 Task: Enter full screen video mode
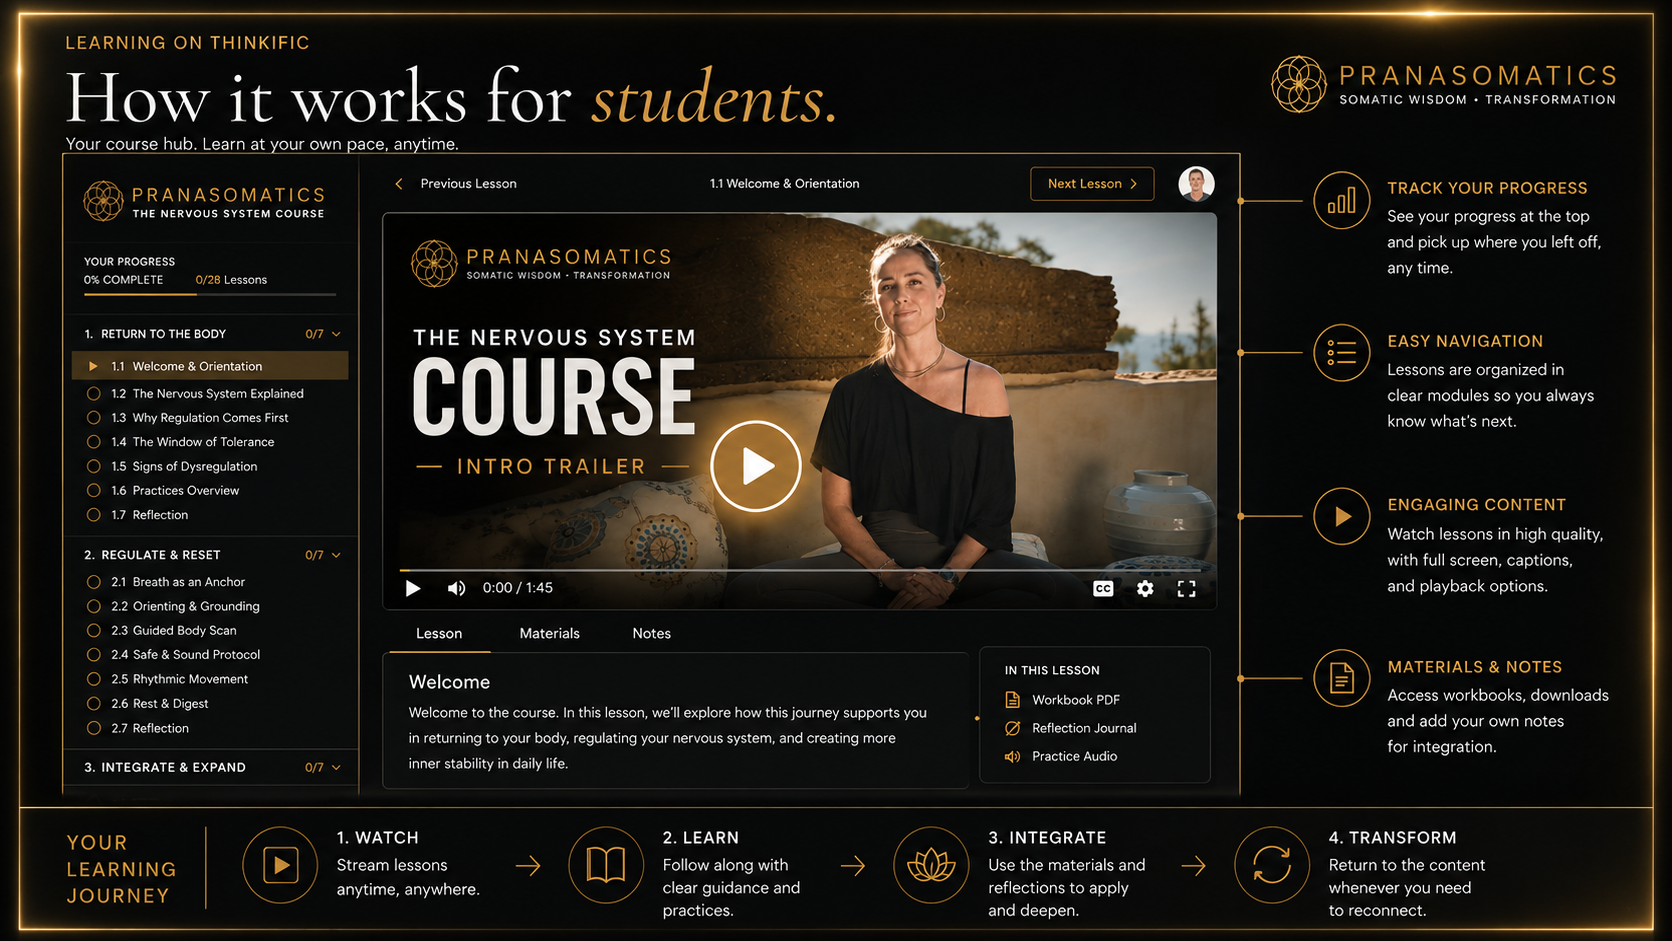1187,589
